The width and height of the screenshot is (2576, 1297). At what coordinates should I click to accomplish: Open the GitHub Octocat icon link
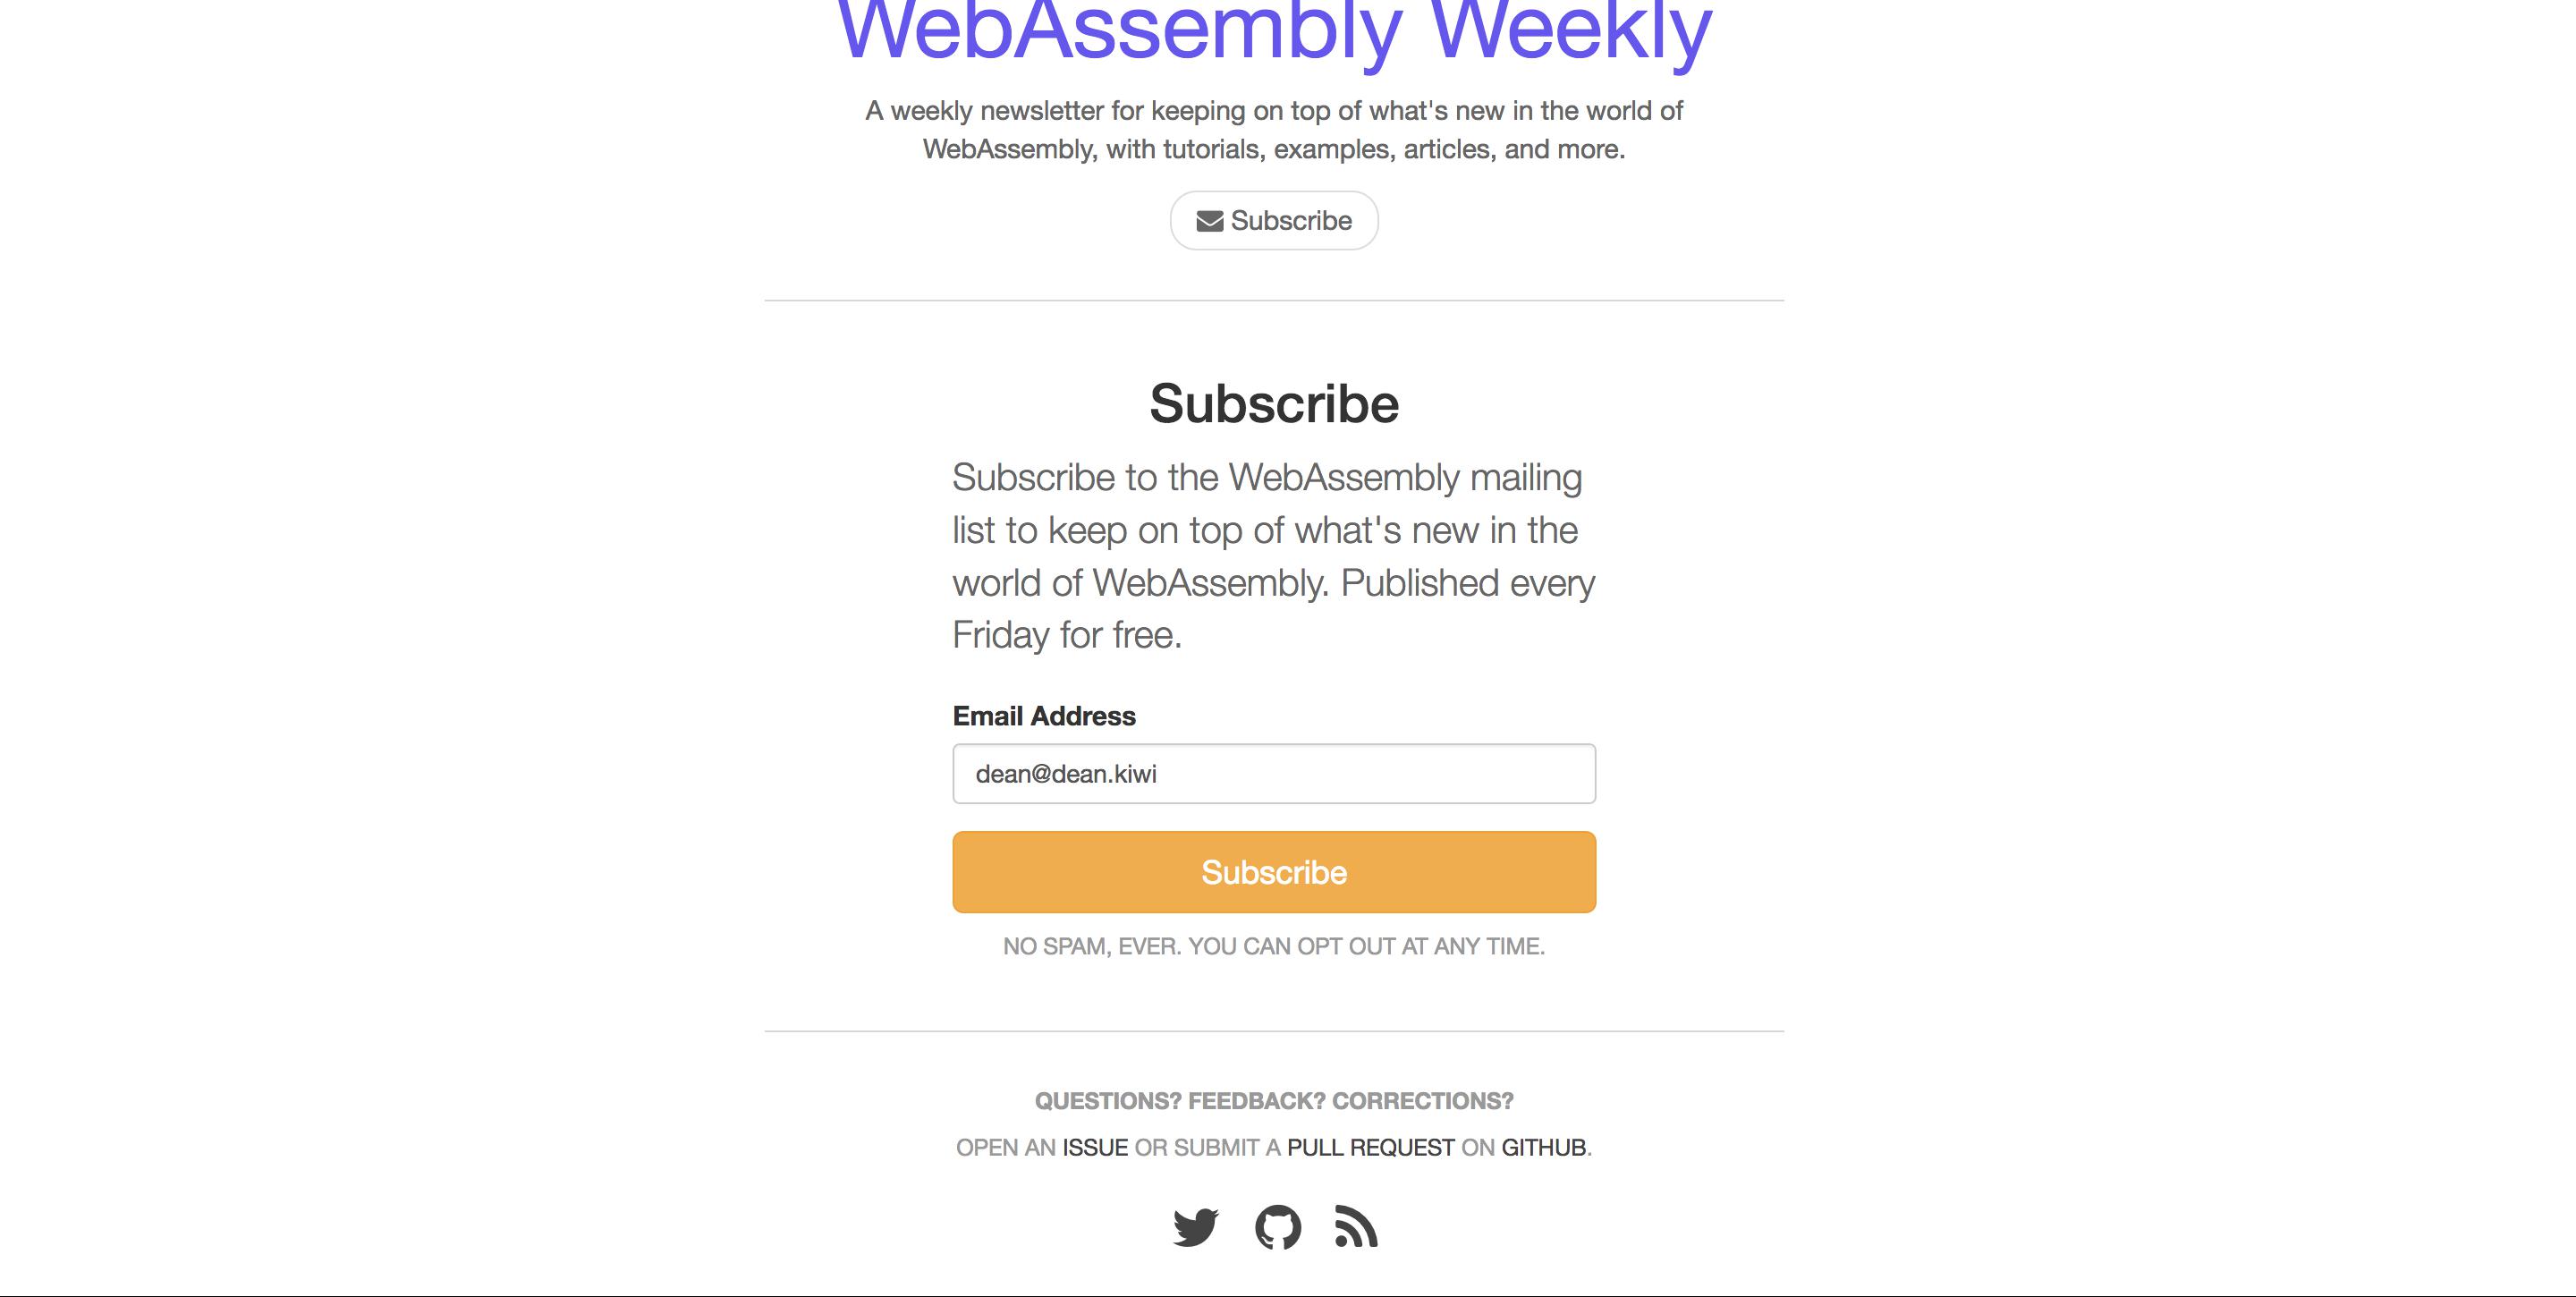[x=1278, y=1227]
